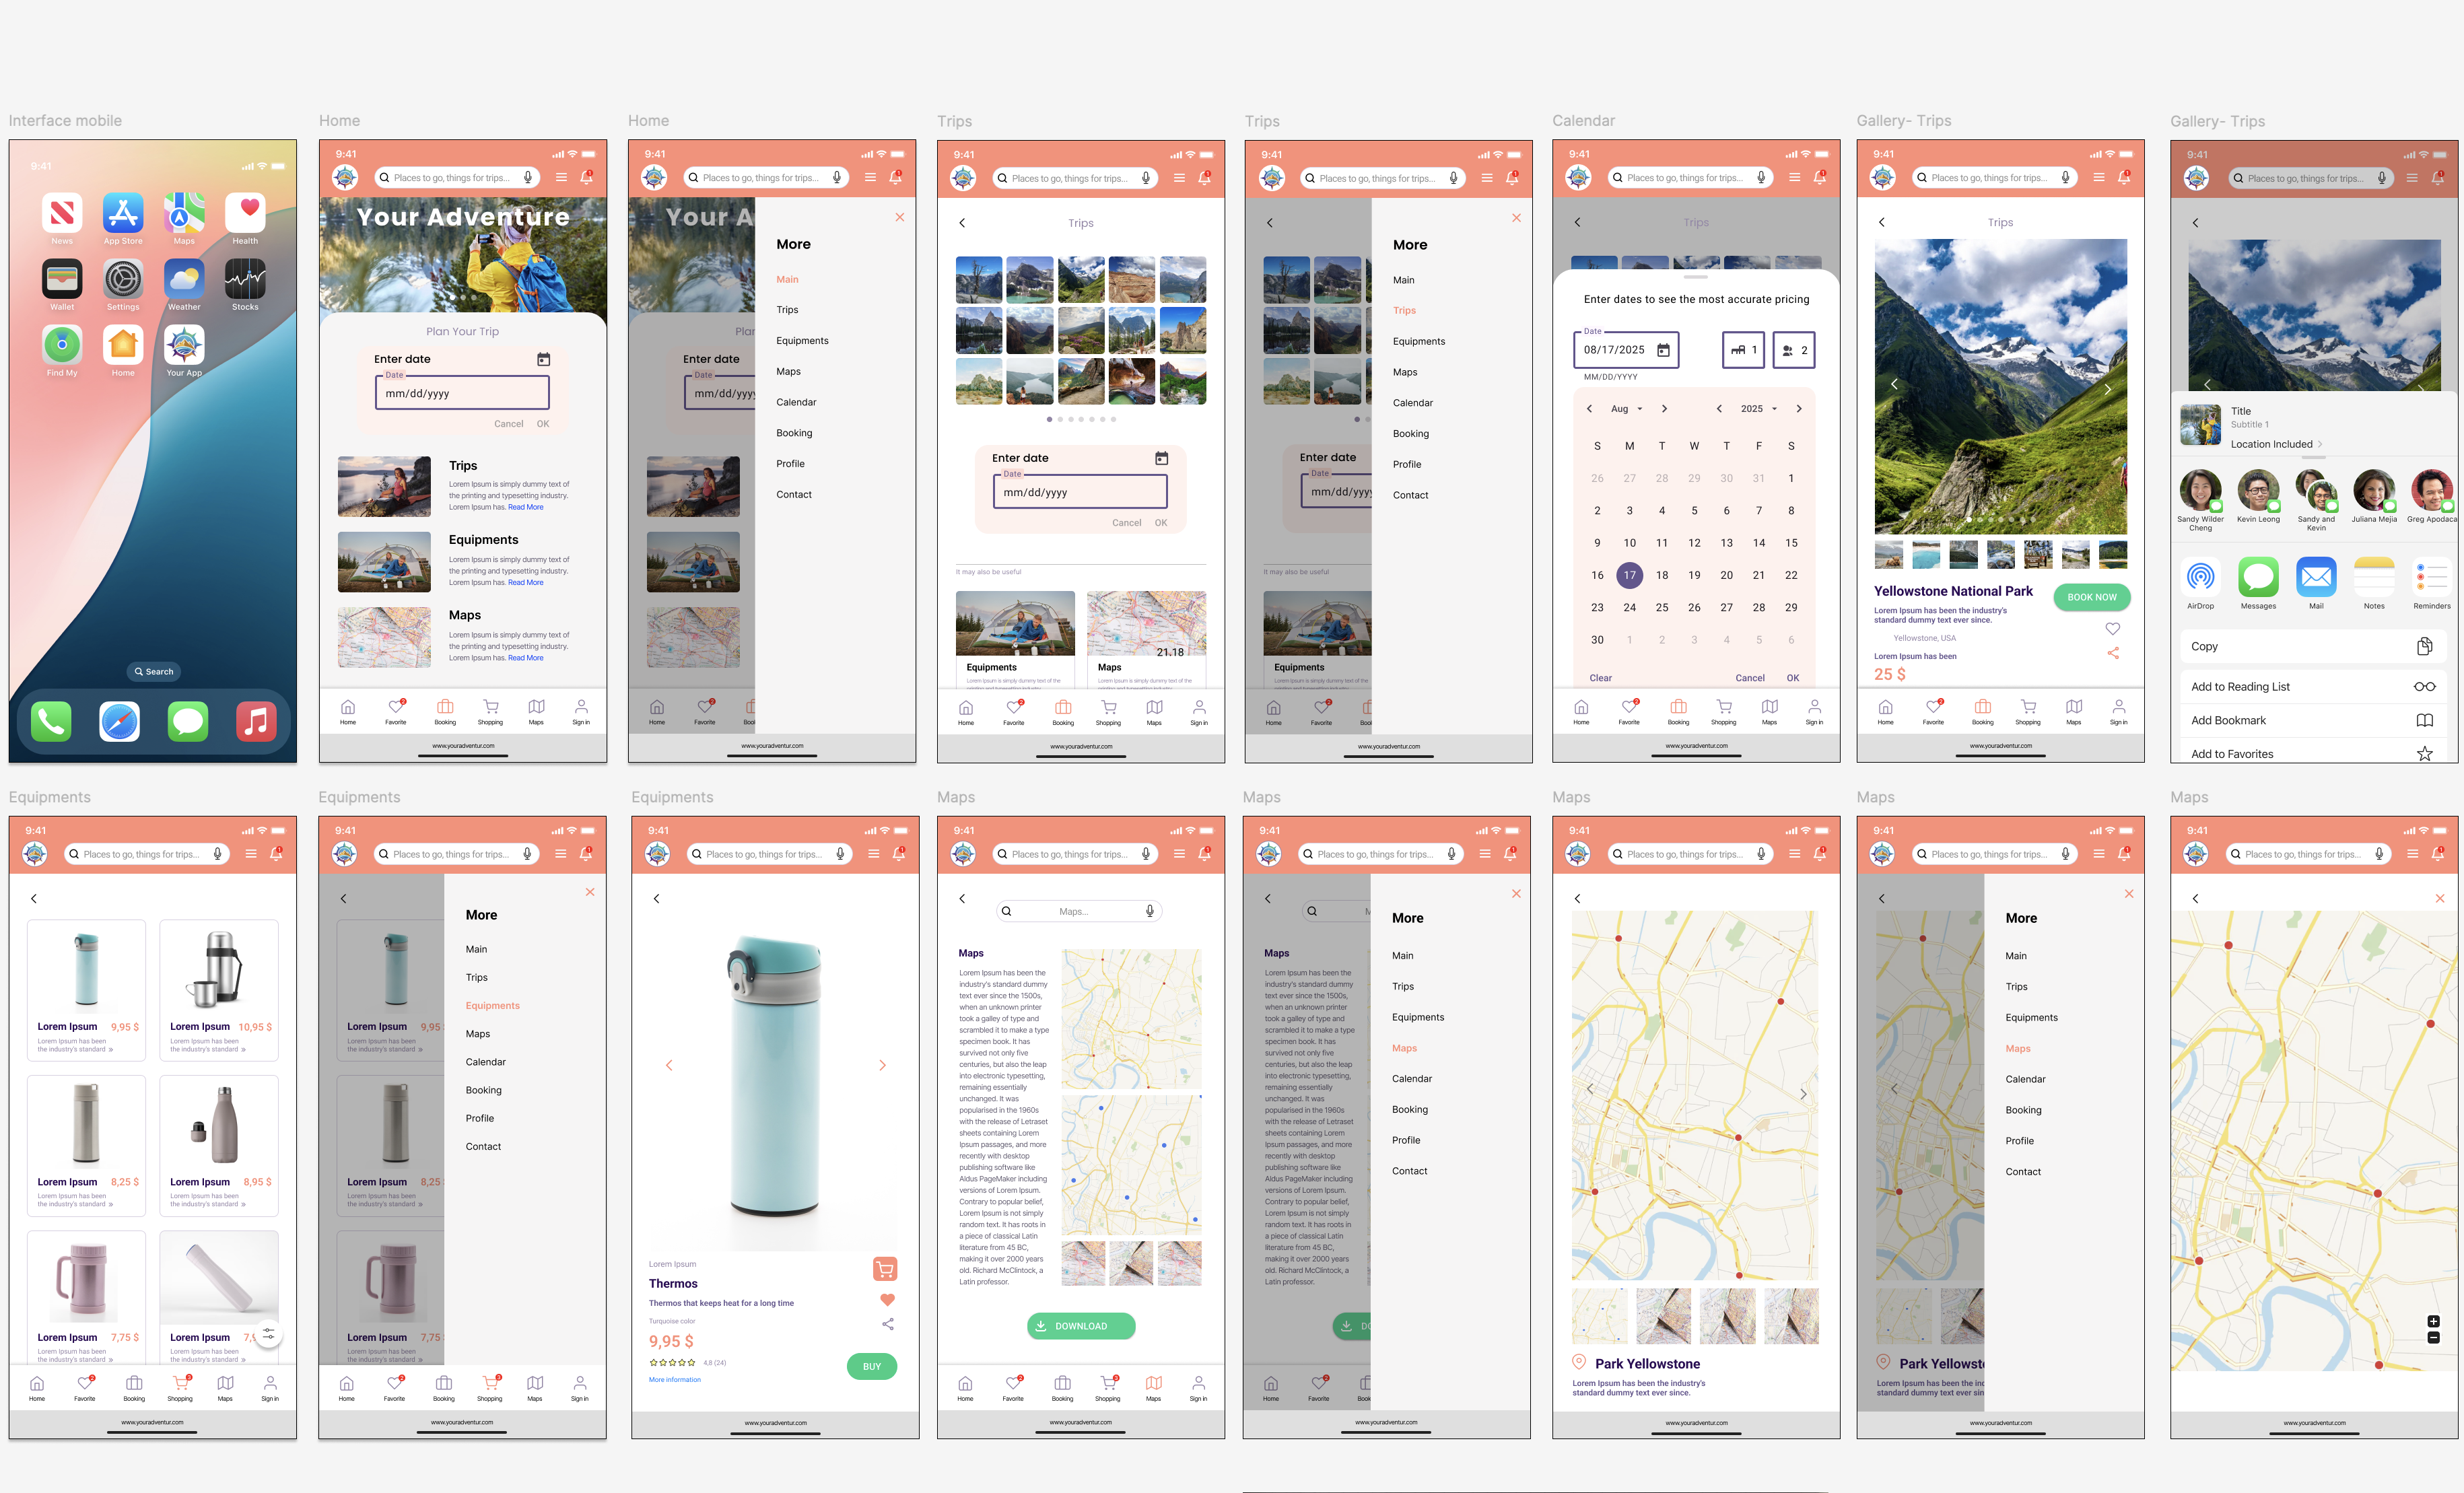Click BOOK NOW for Yellowstone National Park
This screenshot has width=2464, height=1493.
coord(2092,597)
